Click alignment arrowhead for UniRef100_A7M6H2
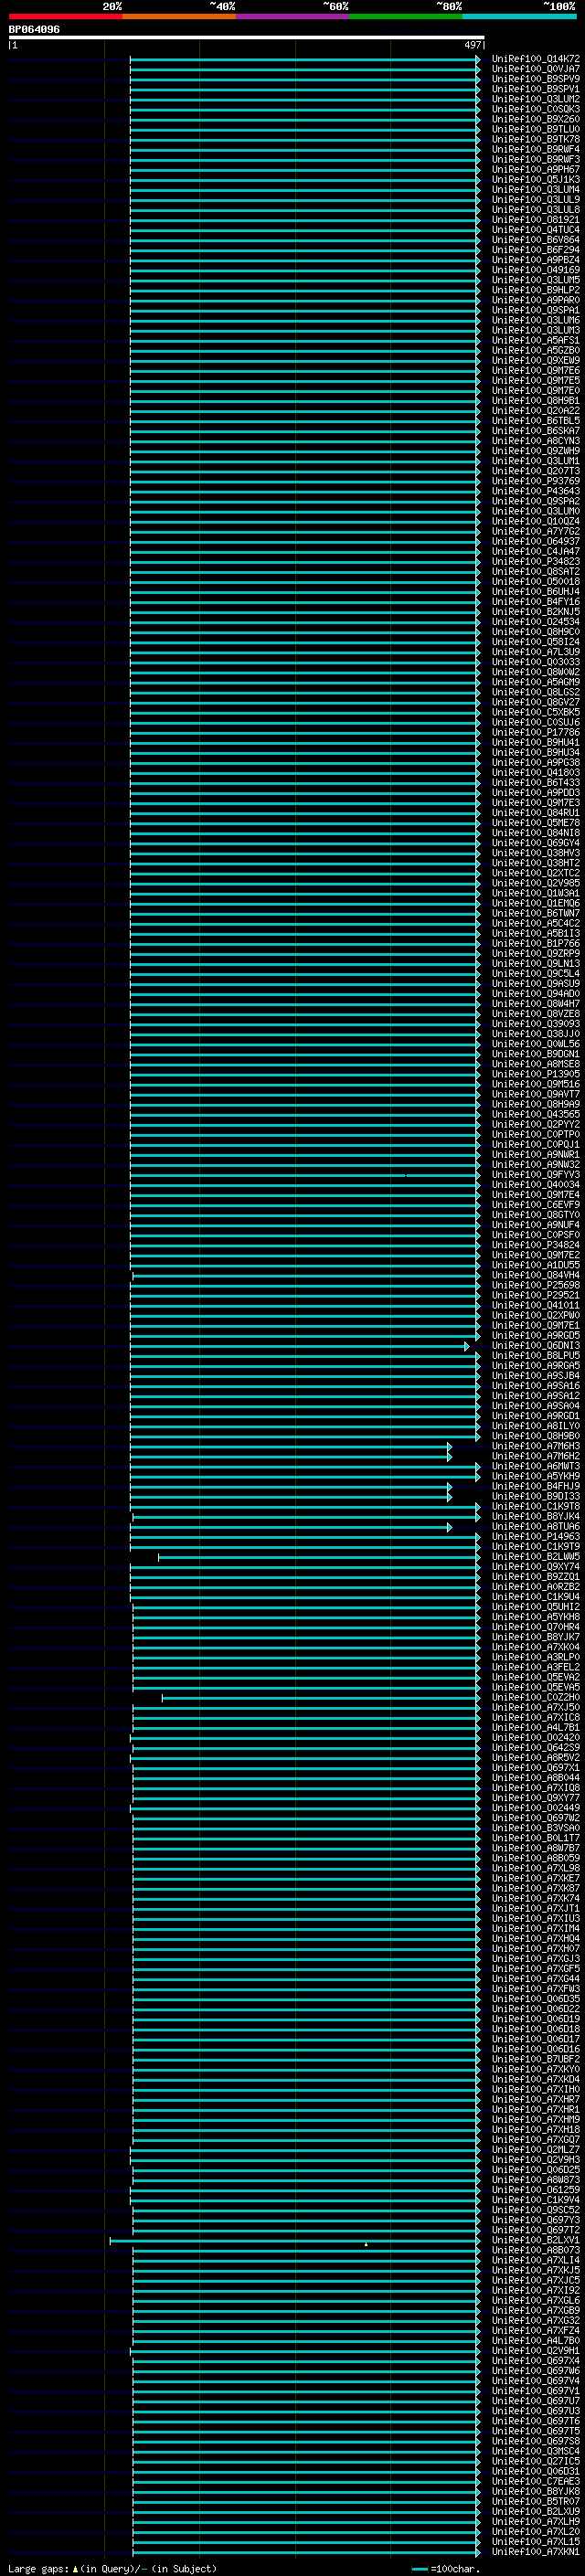This screenshot has height=2576, width=585. [x=449, y=1457]
